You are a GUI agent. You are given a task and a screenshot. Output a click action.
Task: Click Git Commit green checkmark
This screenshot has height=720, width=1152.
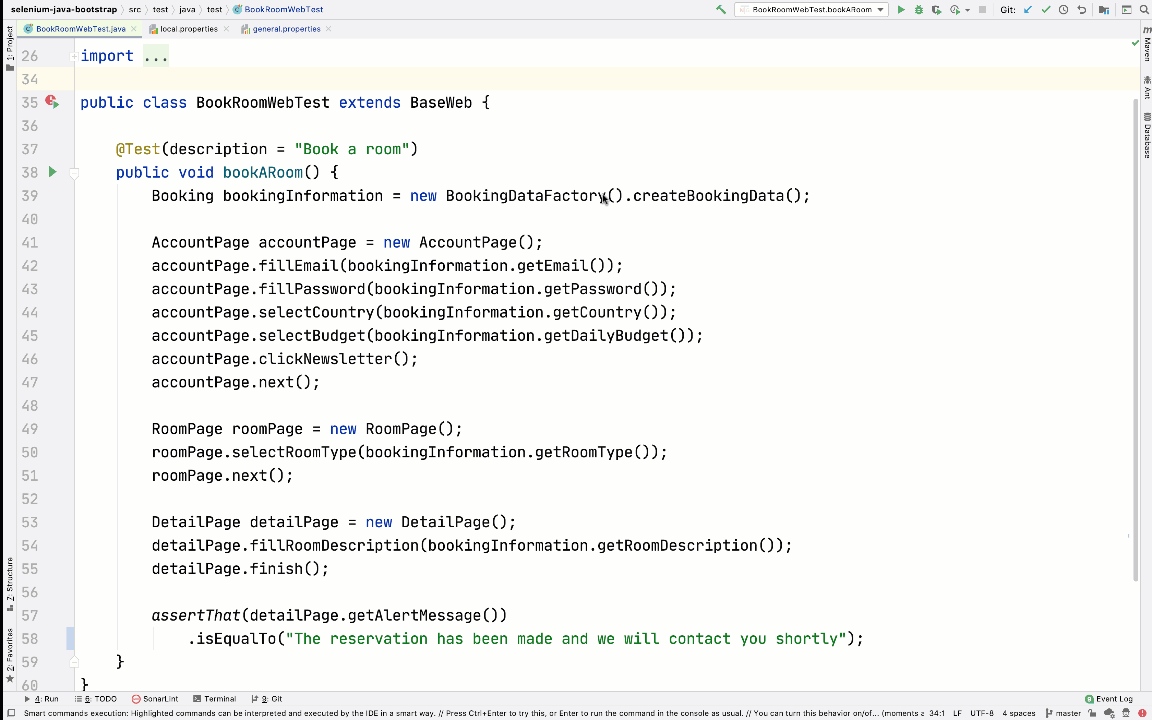[1045, 10]
